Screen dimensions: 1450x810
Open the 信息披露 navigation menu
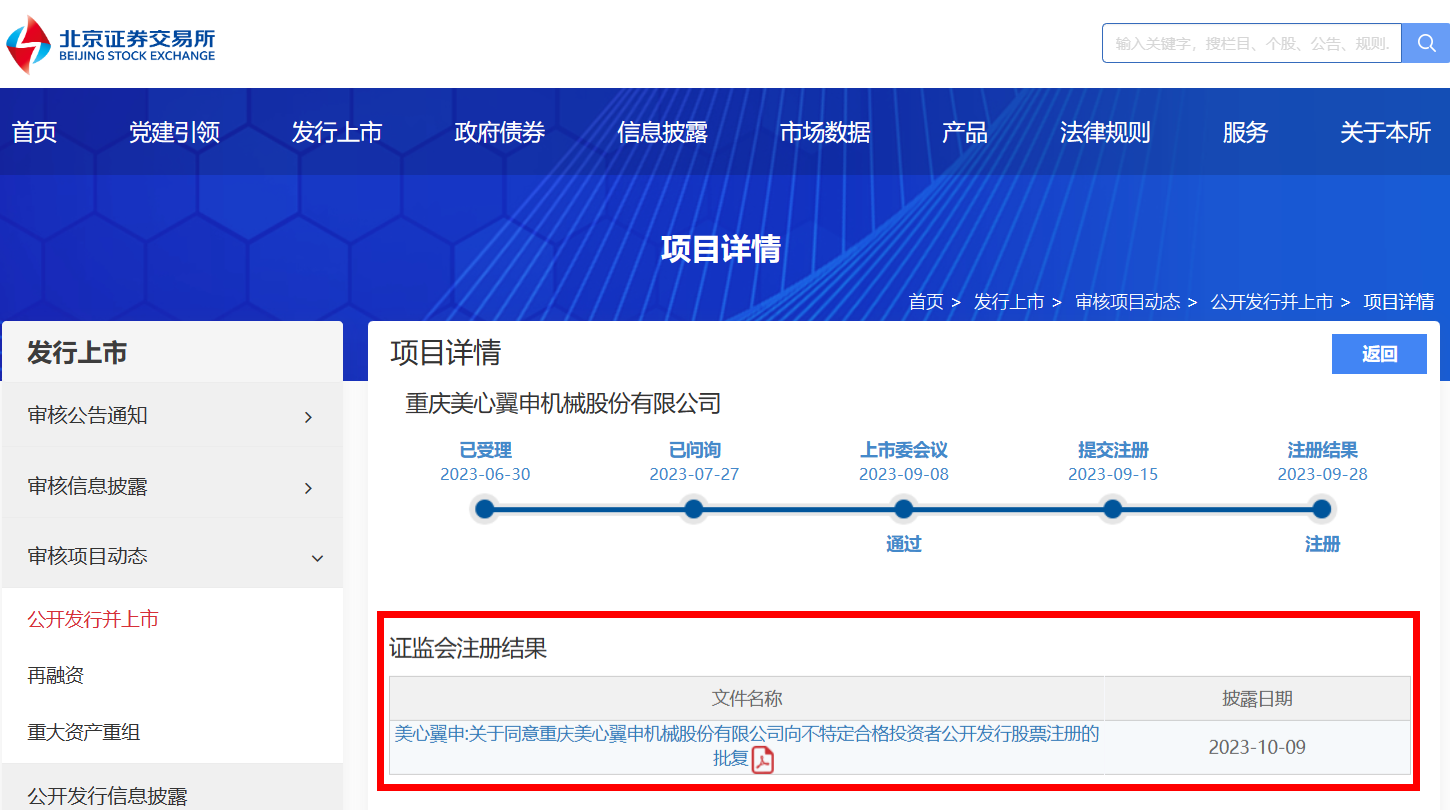[663, 132]
